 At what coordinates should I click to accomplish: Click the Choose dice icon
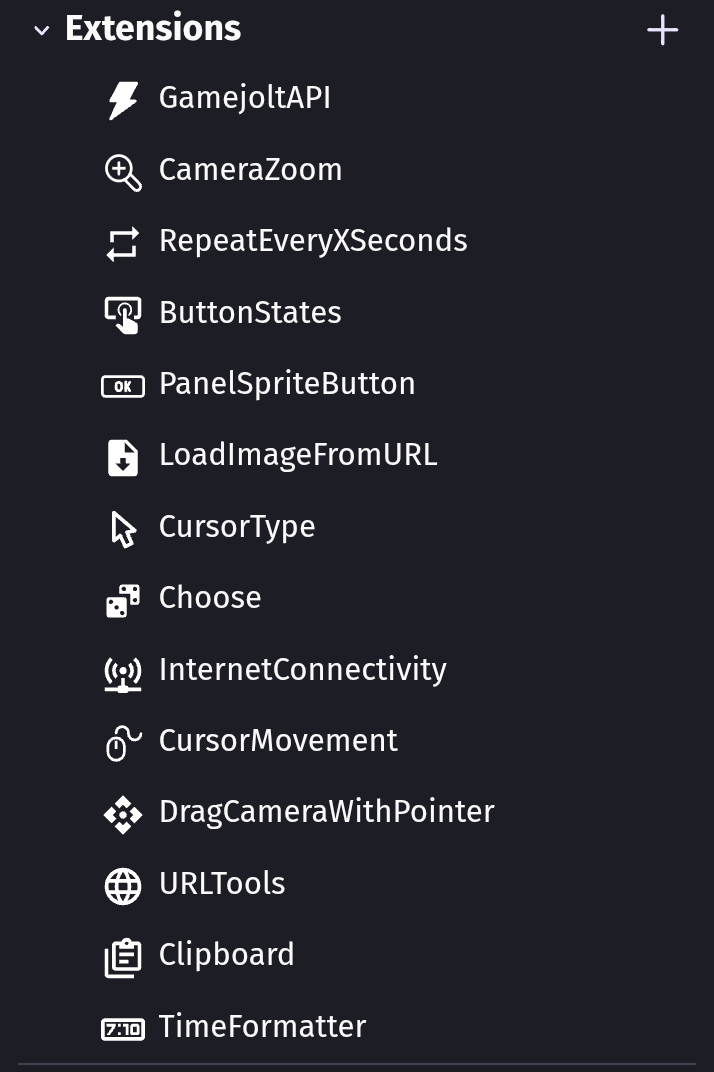[x=123, y=599]
